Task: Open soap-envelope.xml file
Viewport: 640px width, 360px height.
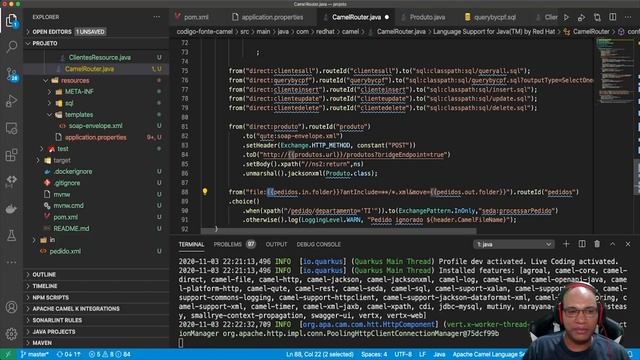Action: (x=96, y=126)
